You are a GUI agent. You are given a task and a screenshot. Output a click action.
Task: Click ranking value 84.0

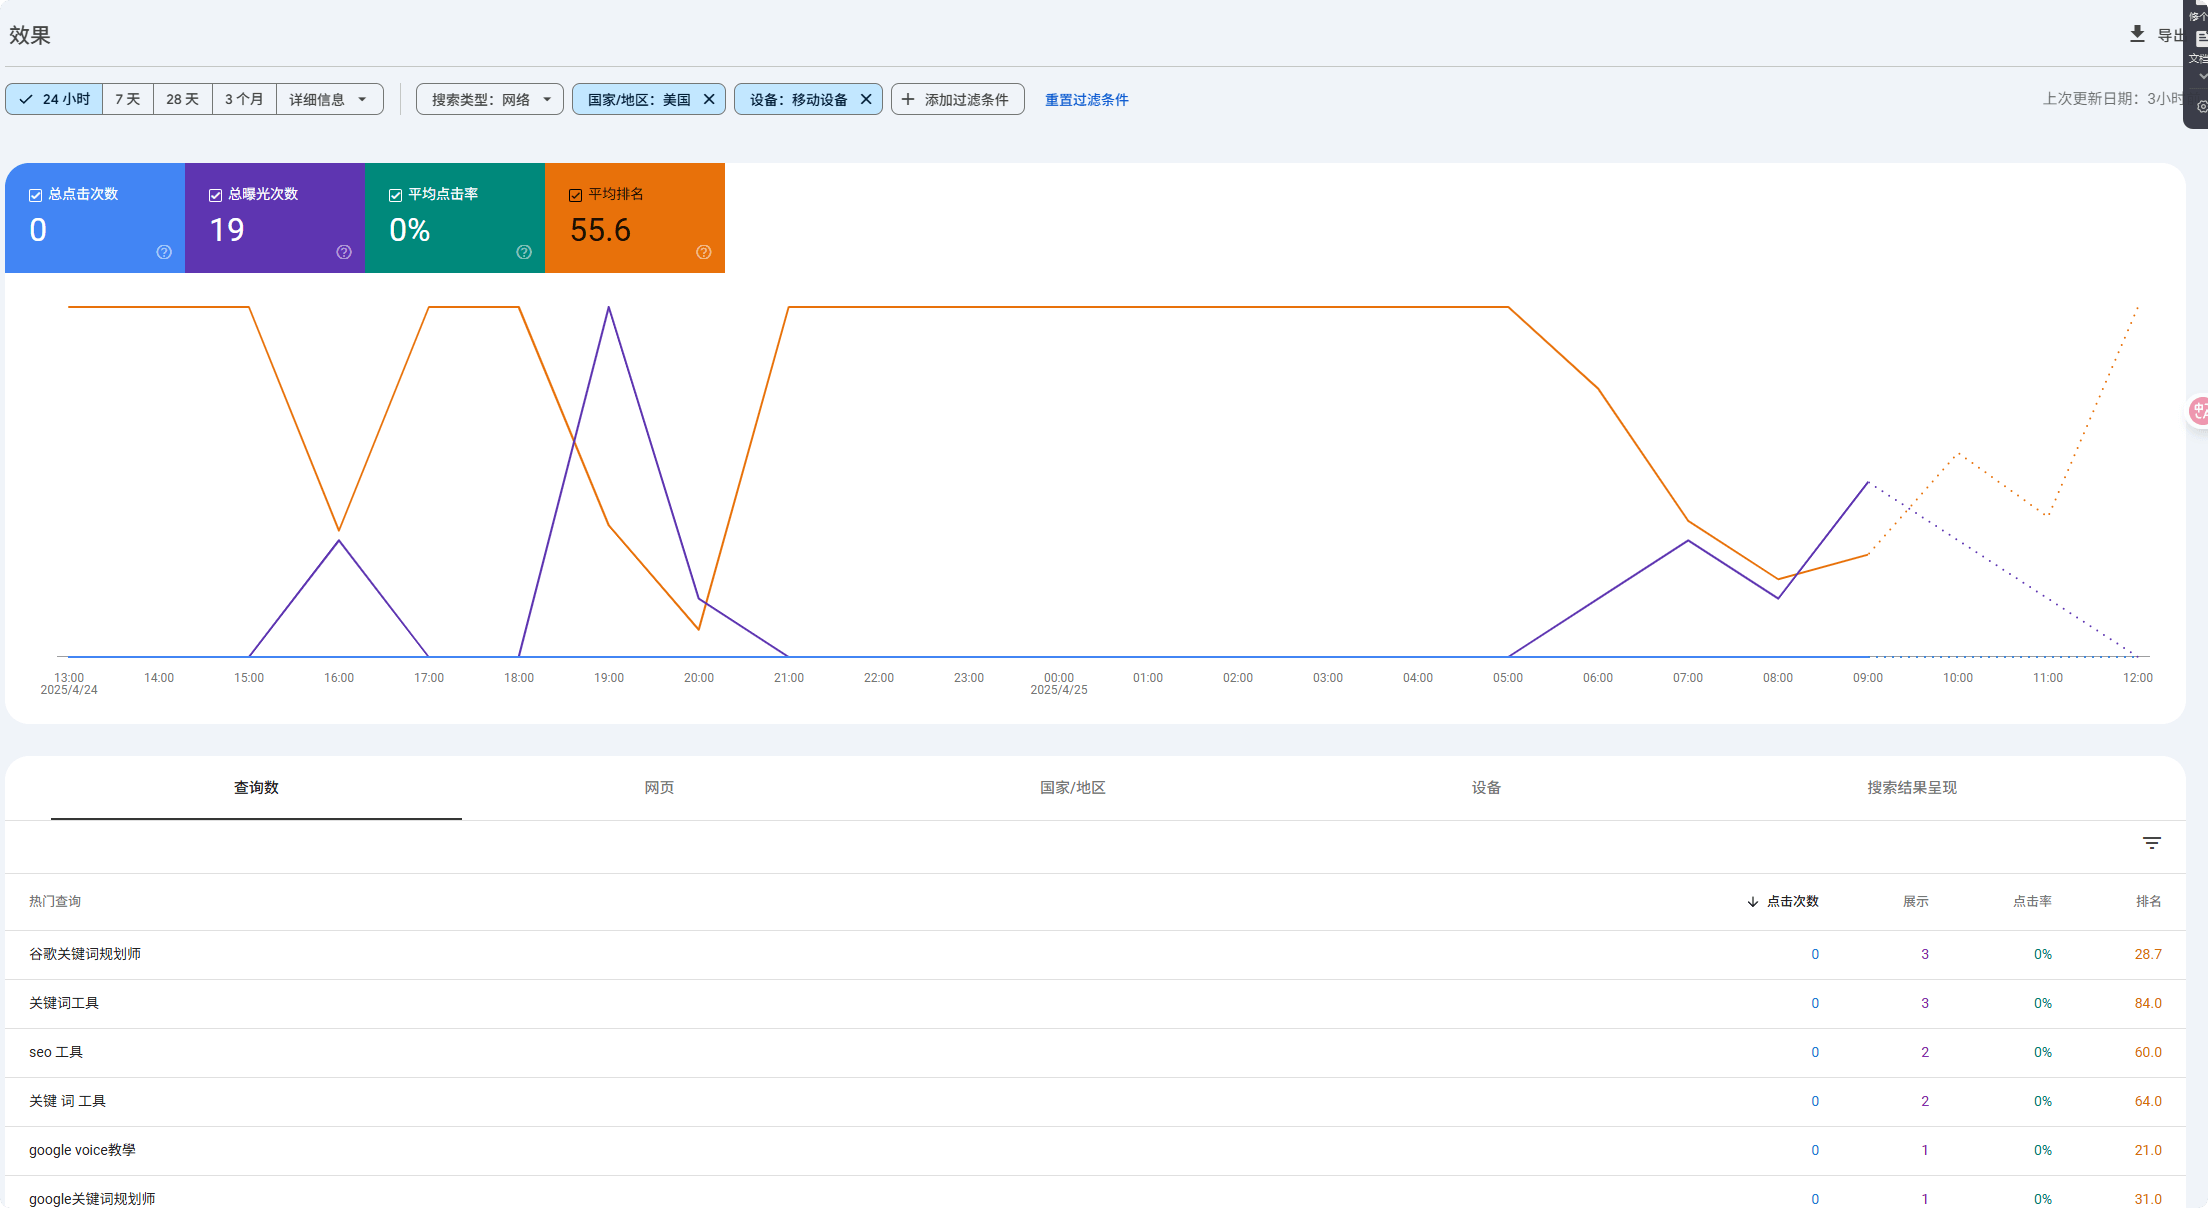2148,1004
